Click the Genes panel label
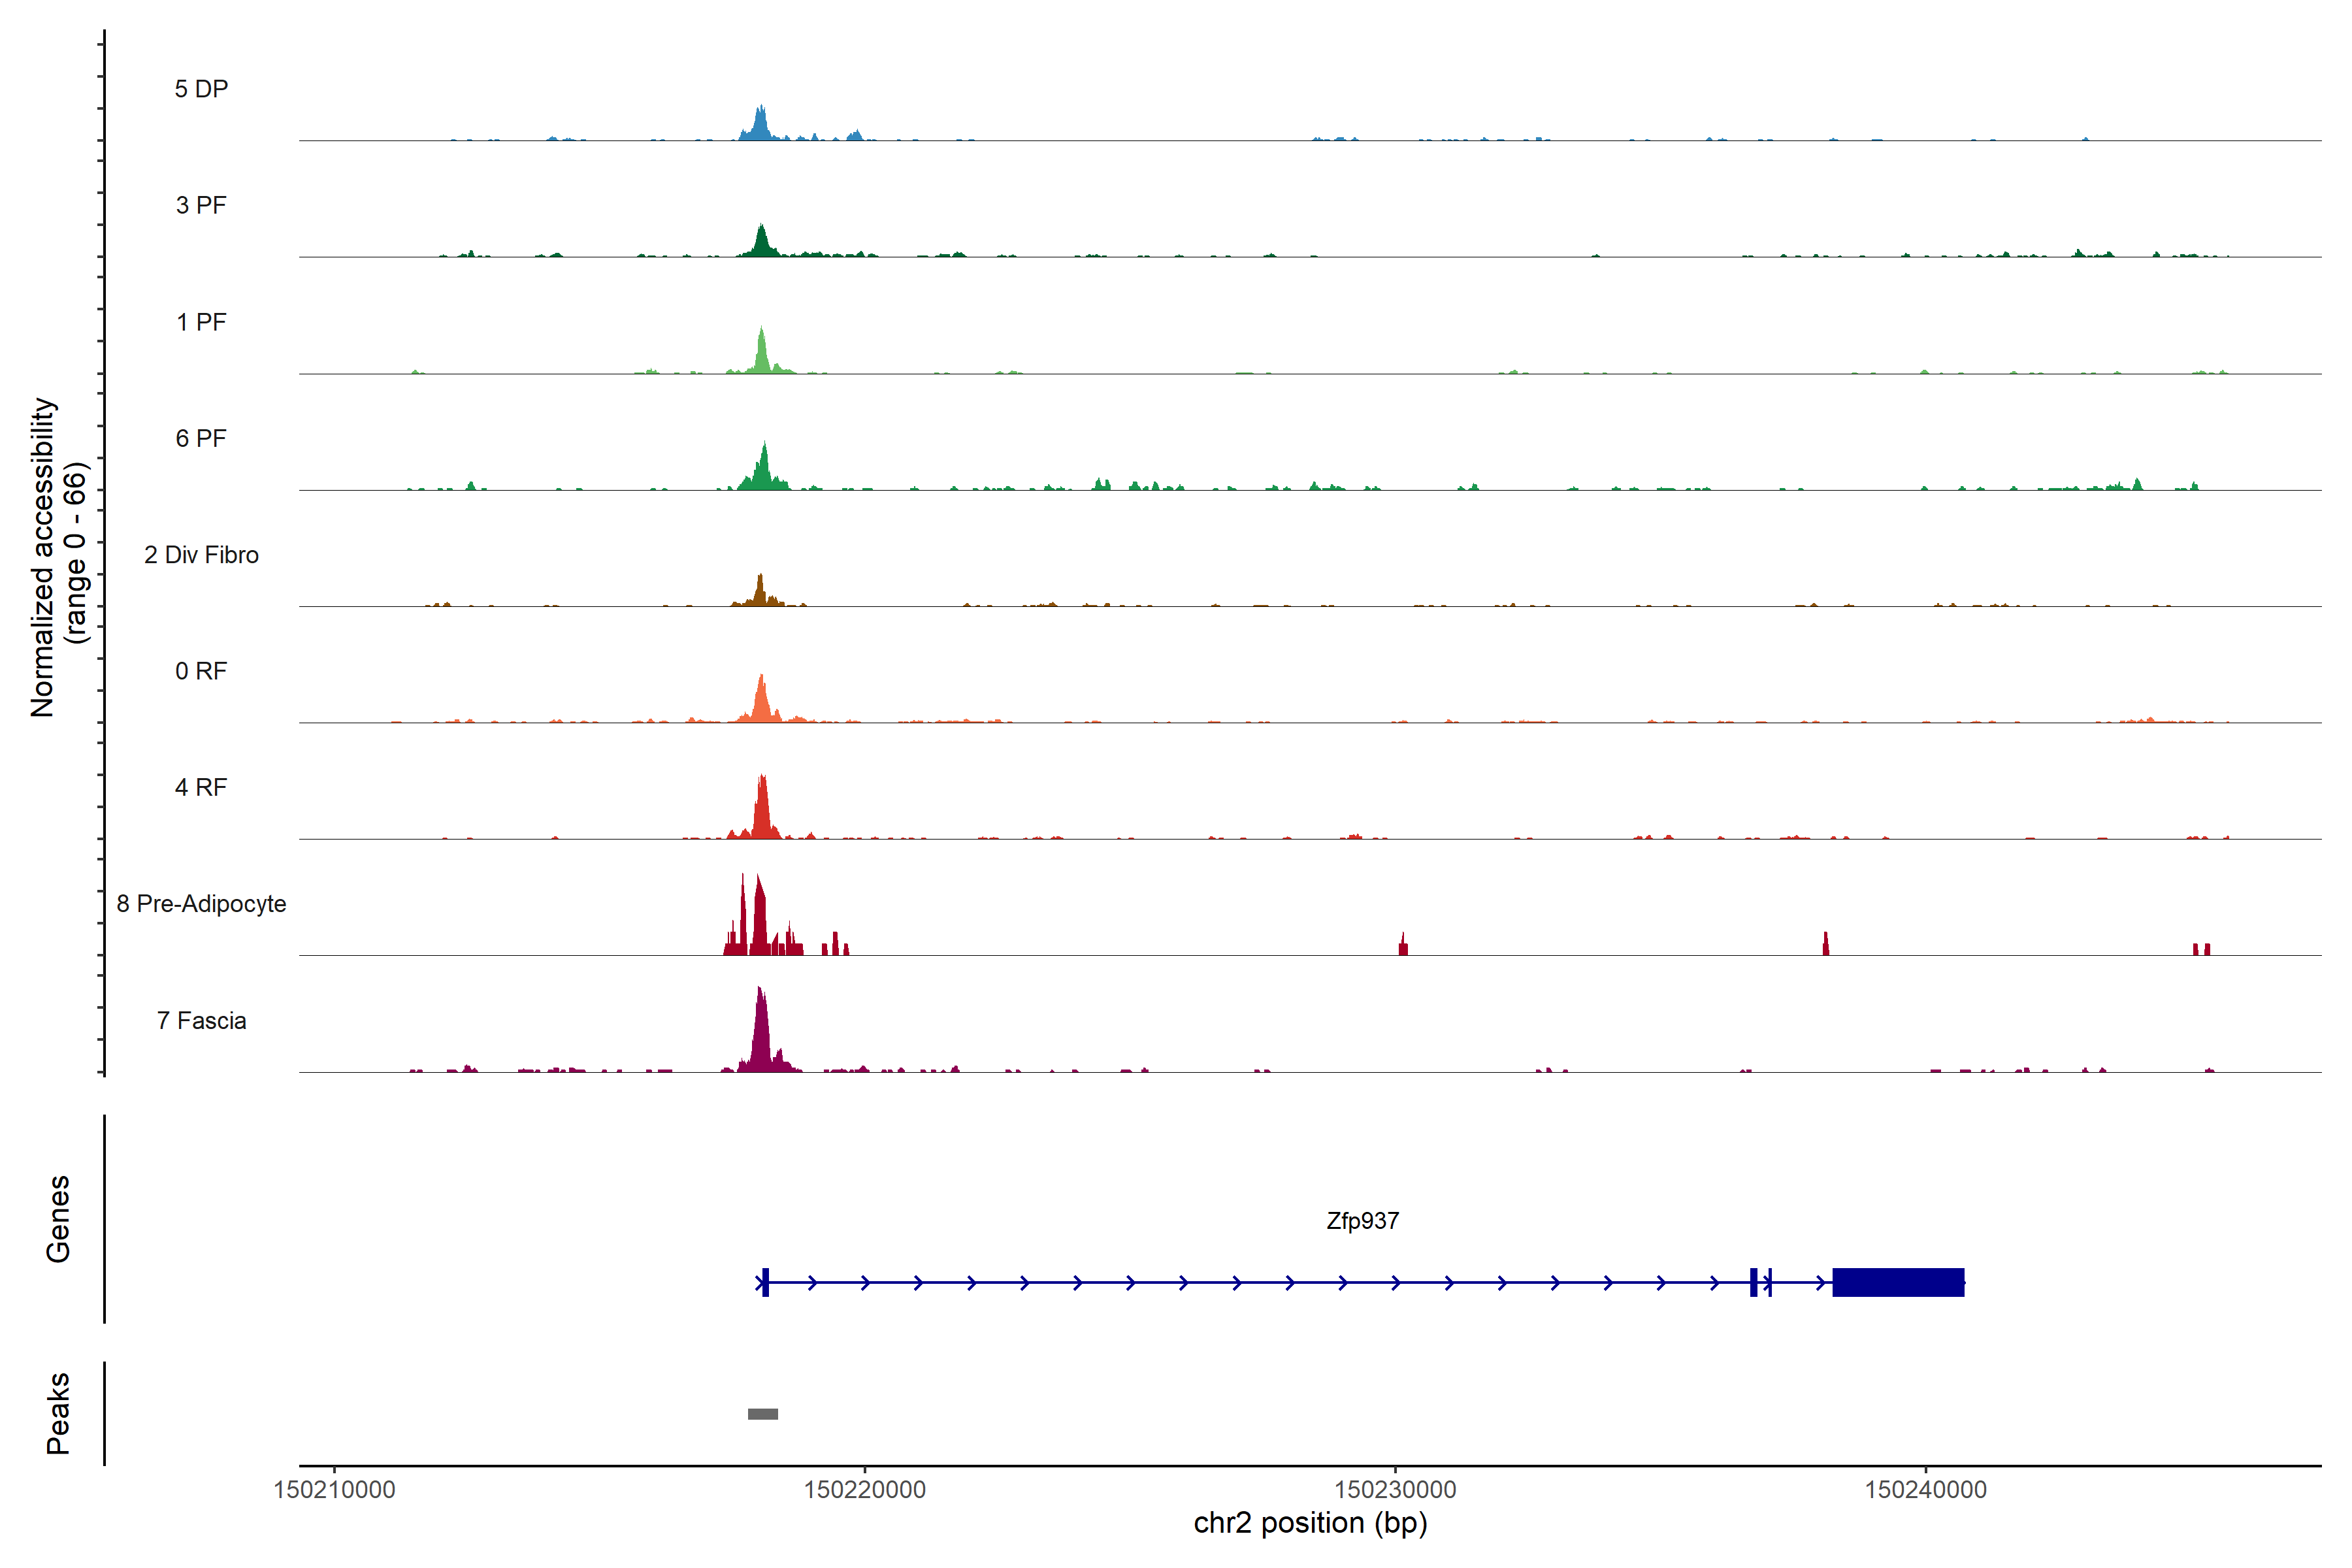This screenshot has height=1568, width=2352. [58, 1219]
